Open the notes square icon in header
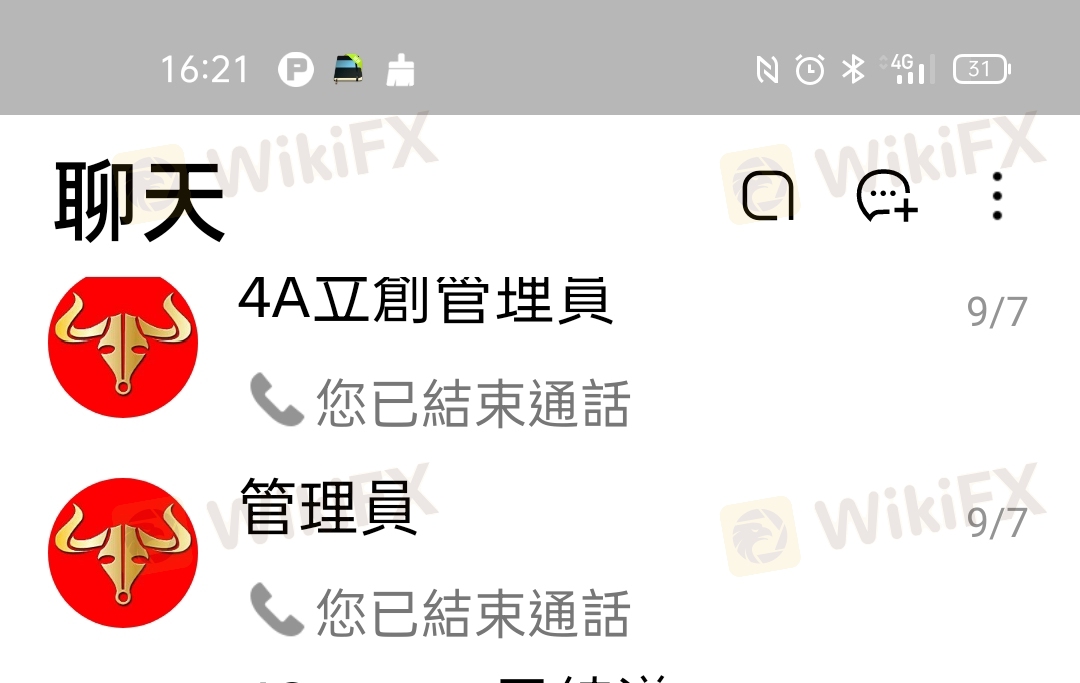 (x=768, y=196)
